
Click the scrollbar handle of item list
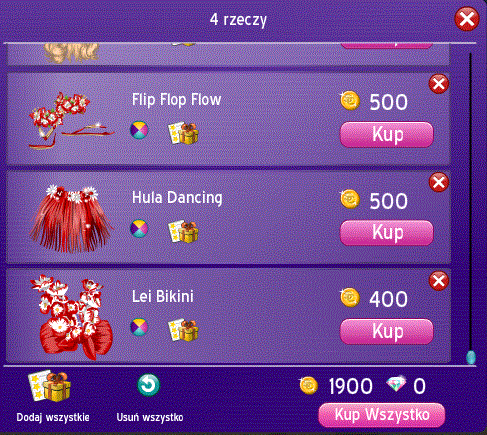471,357
